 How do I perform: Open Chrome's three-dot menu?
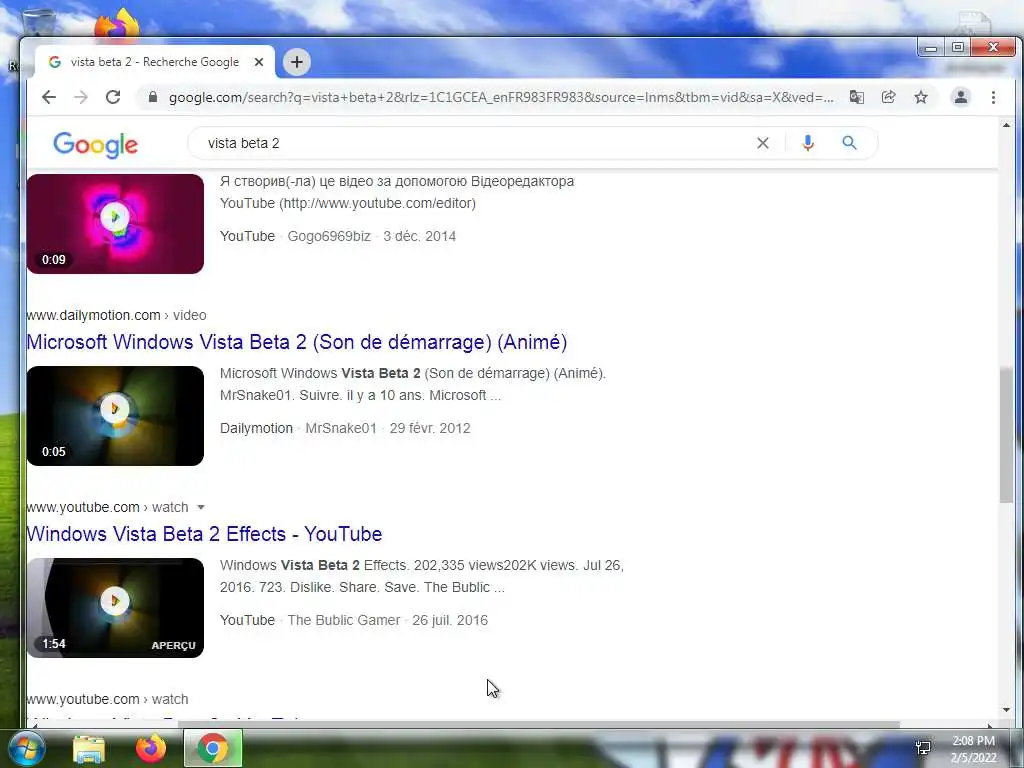click(993, 97)
